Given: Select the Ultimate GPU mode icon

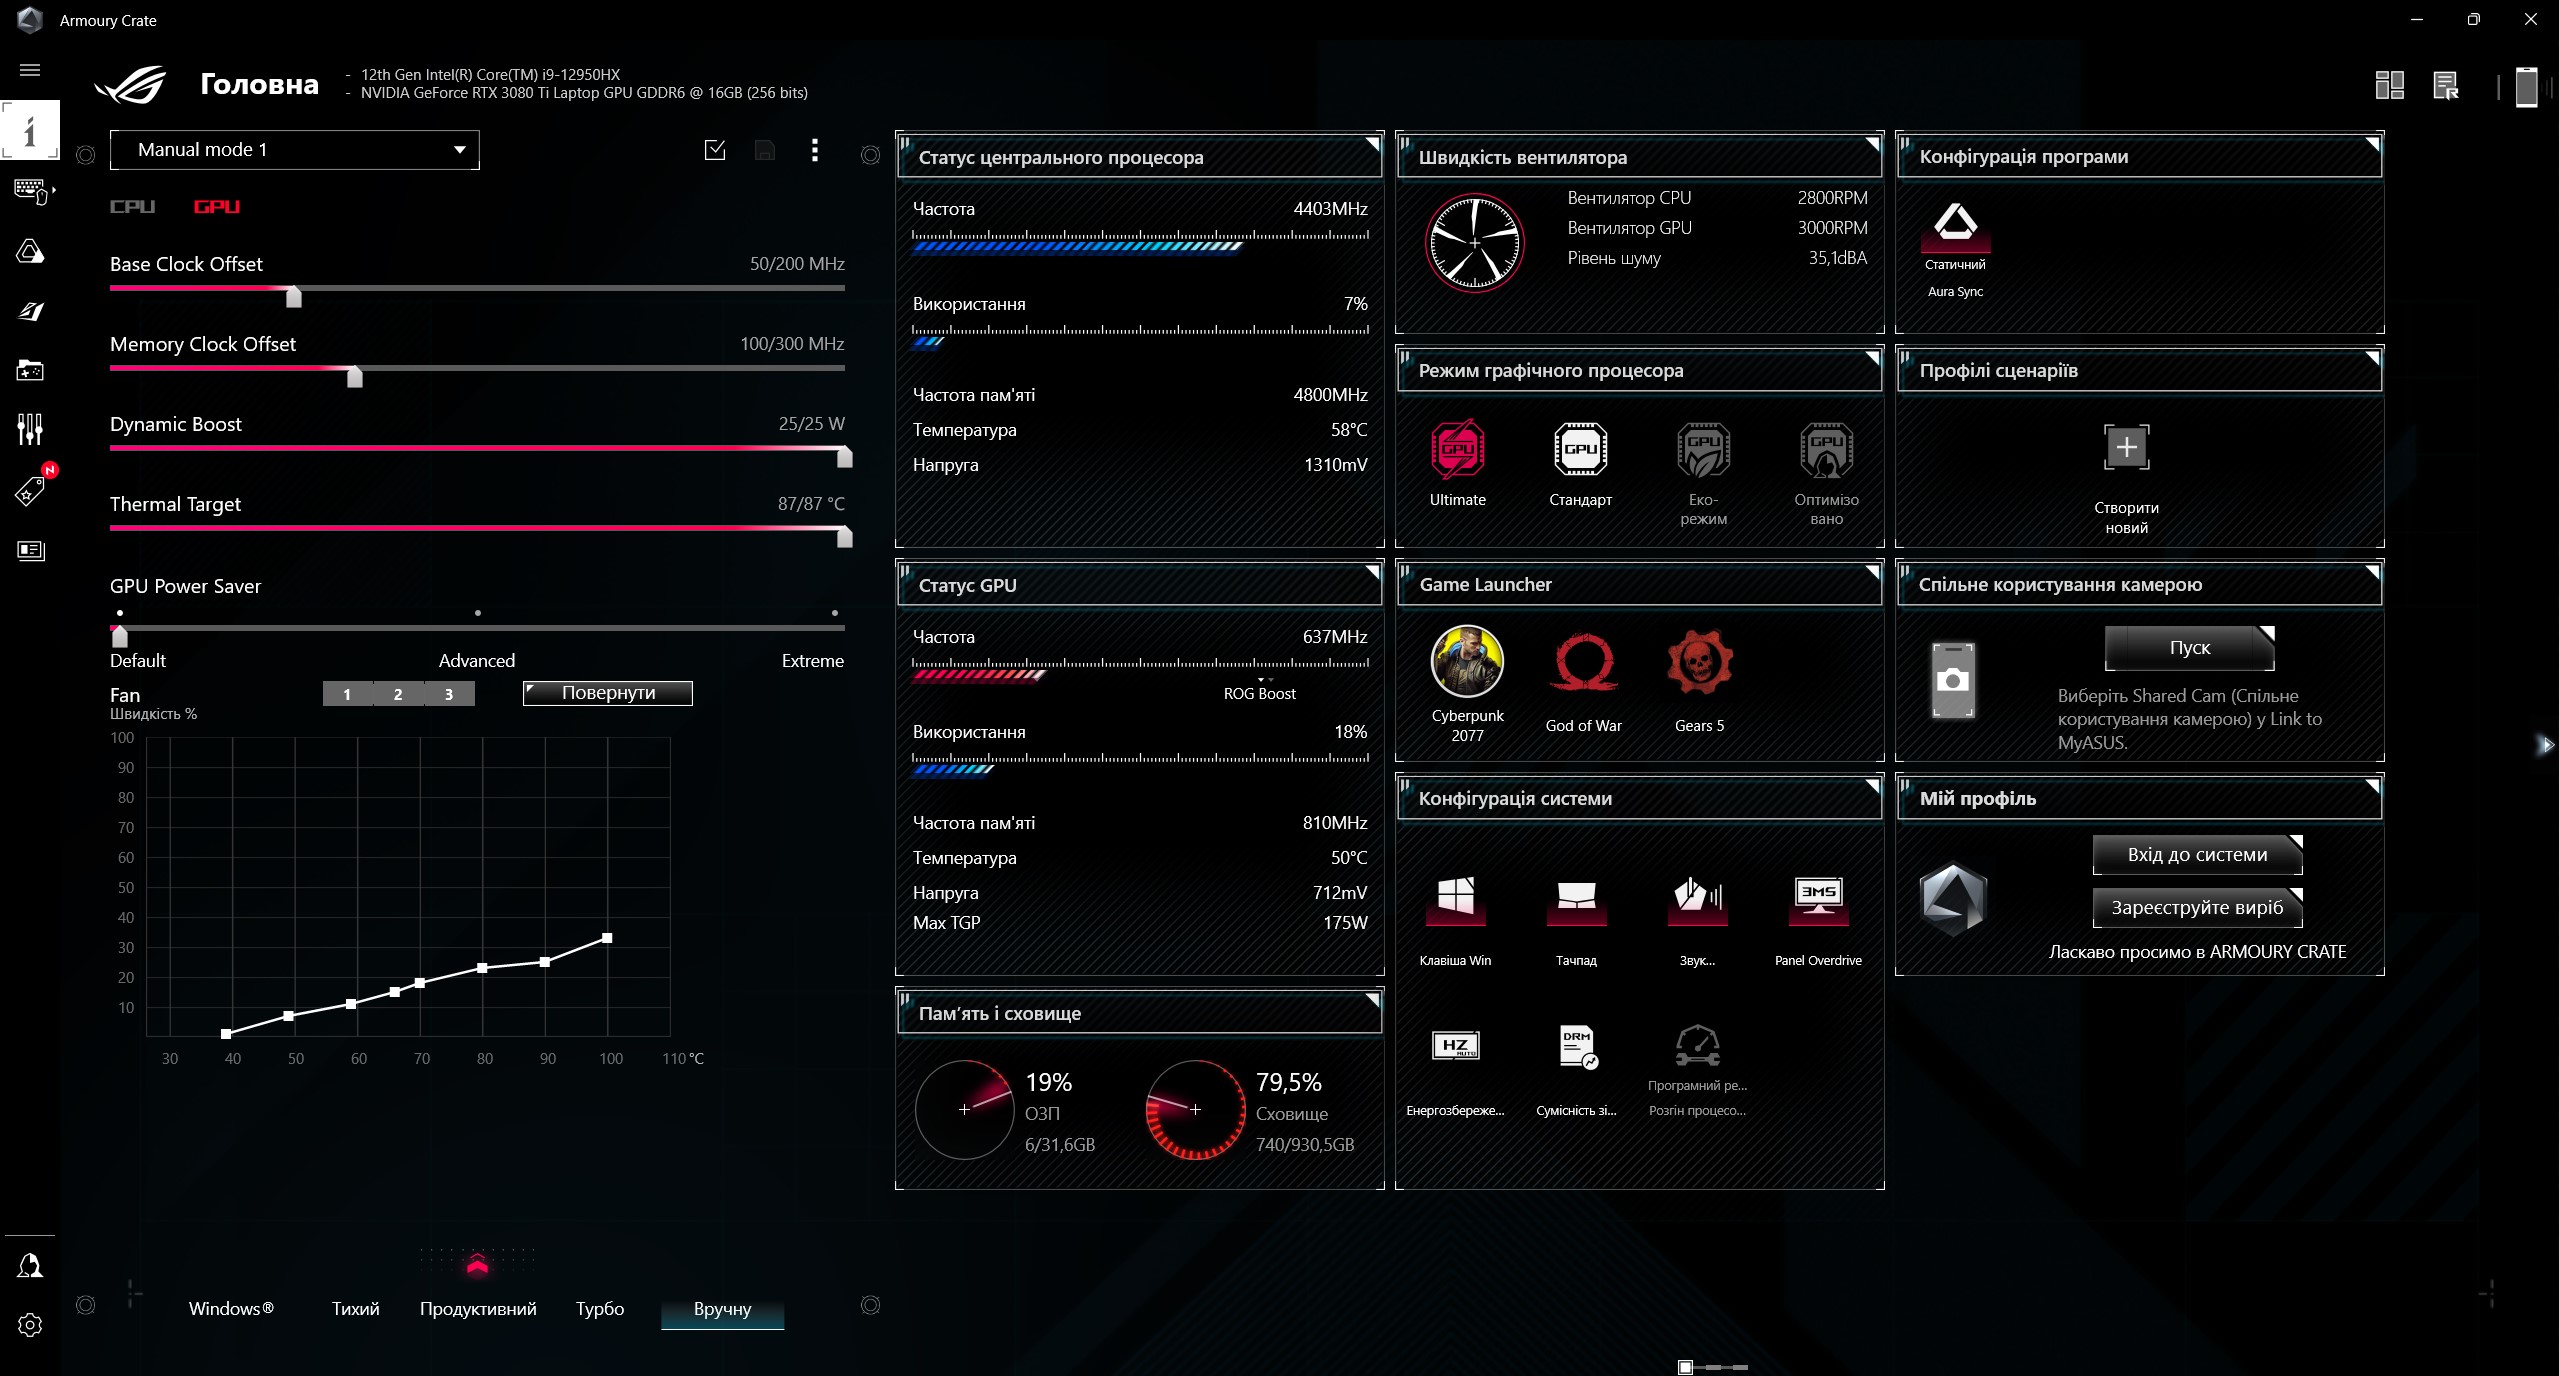Looking at the screenshot, I should tap(1457, 450).
